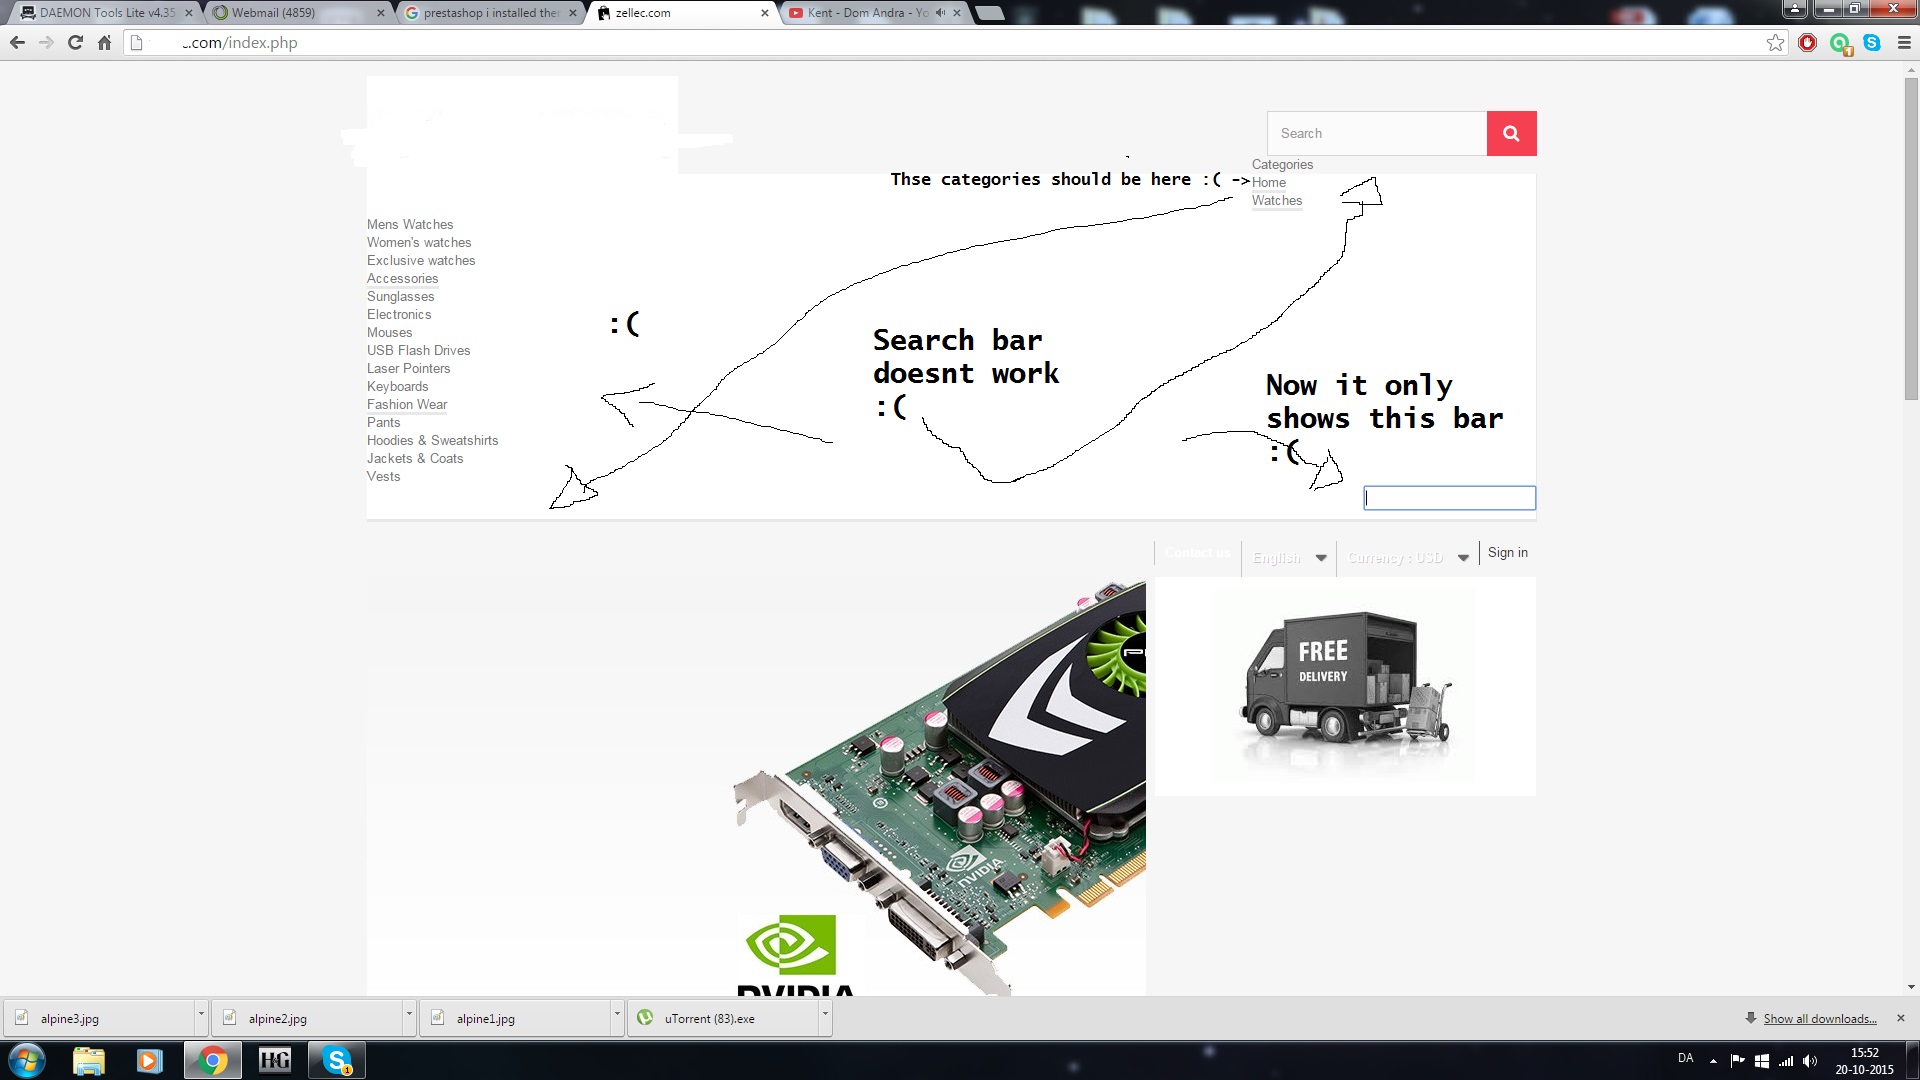Click the Home link under Categories
Screen dimensions: 1920x1080
(x=1269, y=182)
